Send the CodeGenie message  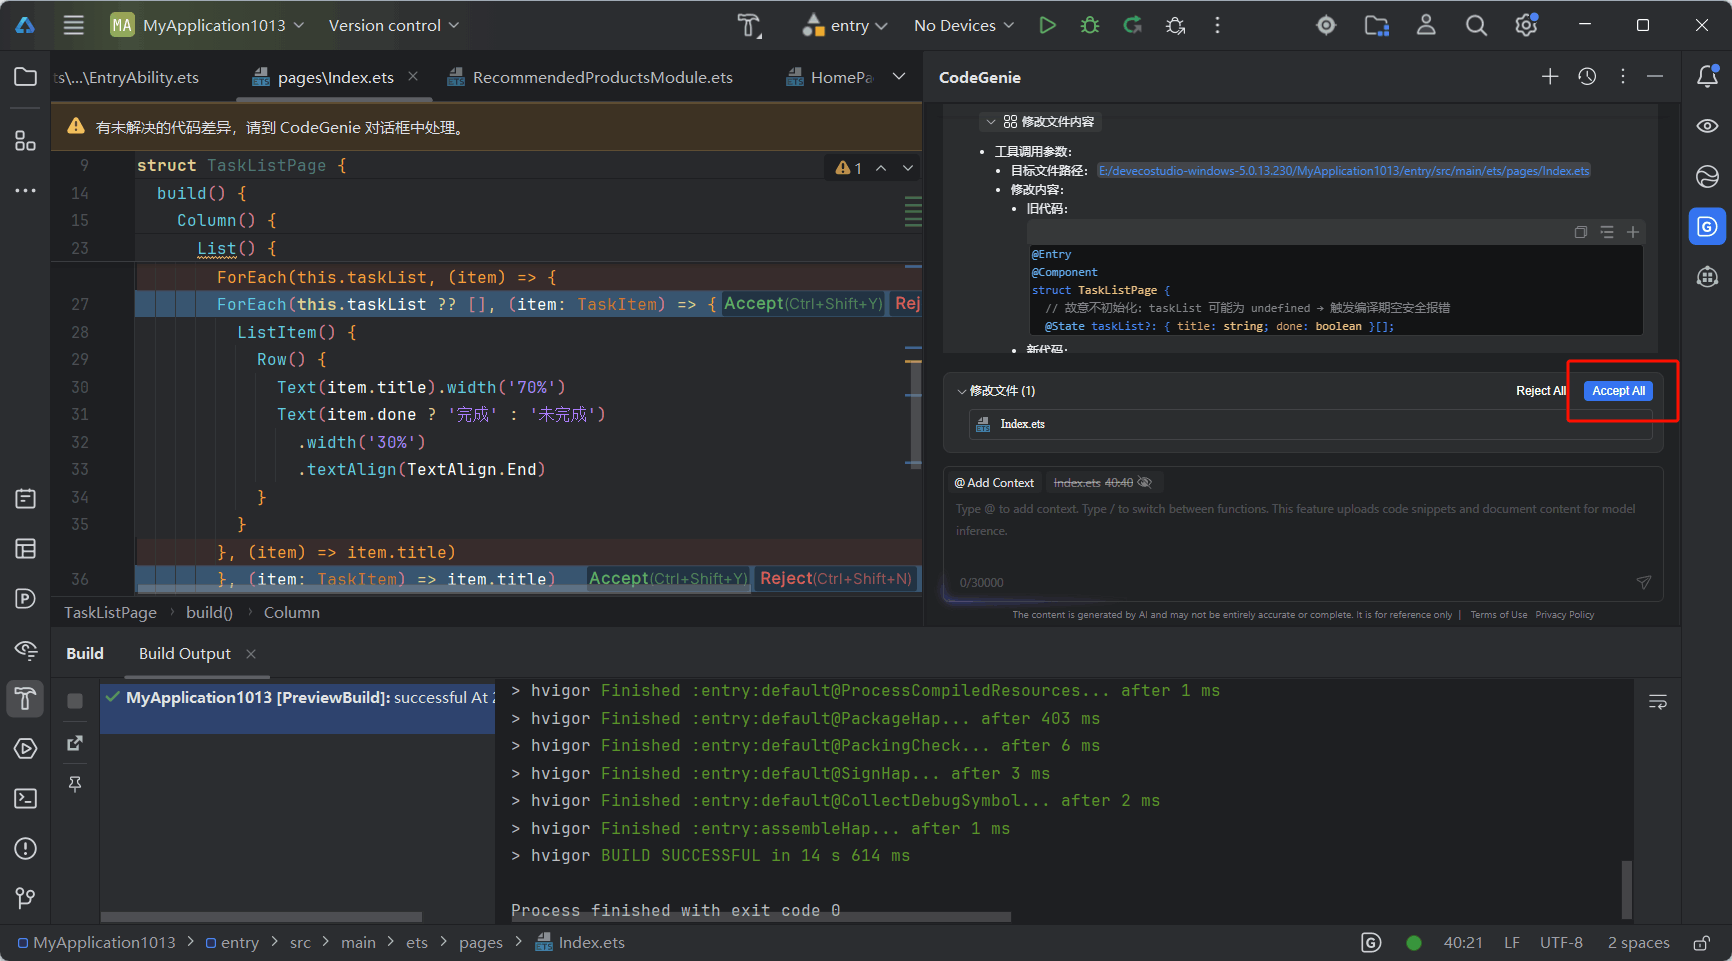pyautogui.click(x=1643, y=582)
